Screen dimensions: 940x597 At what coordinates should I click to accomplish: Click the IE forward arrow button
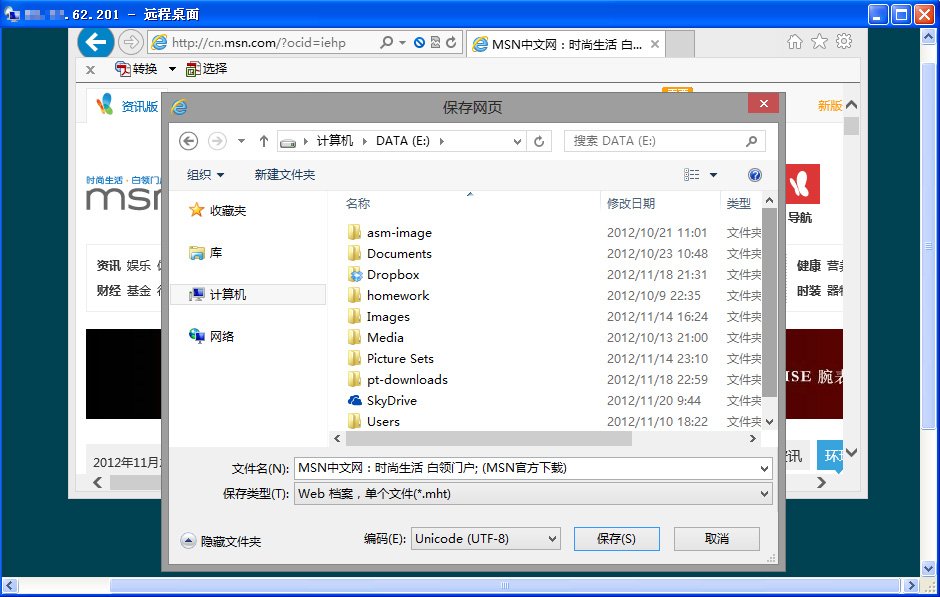(130, 43)
